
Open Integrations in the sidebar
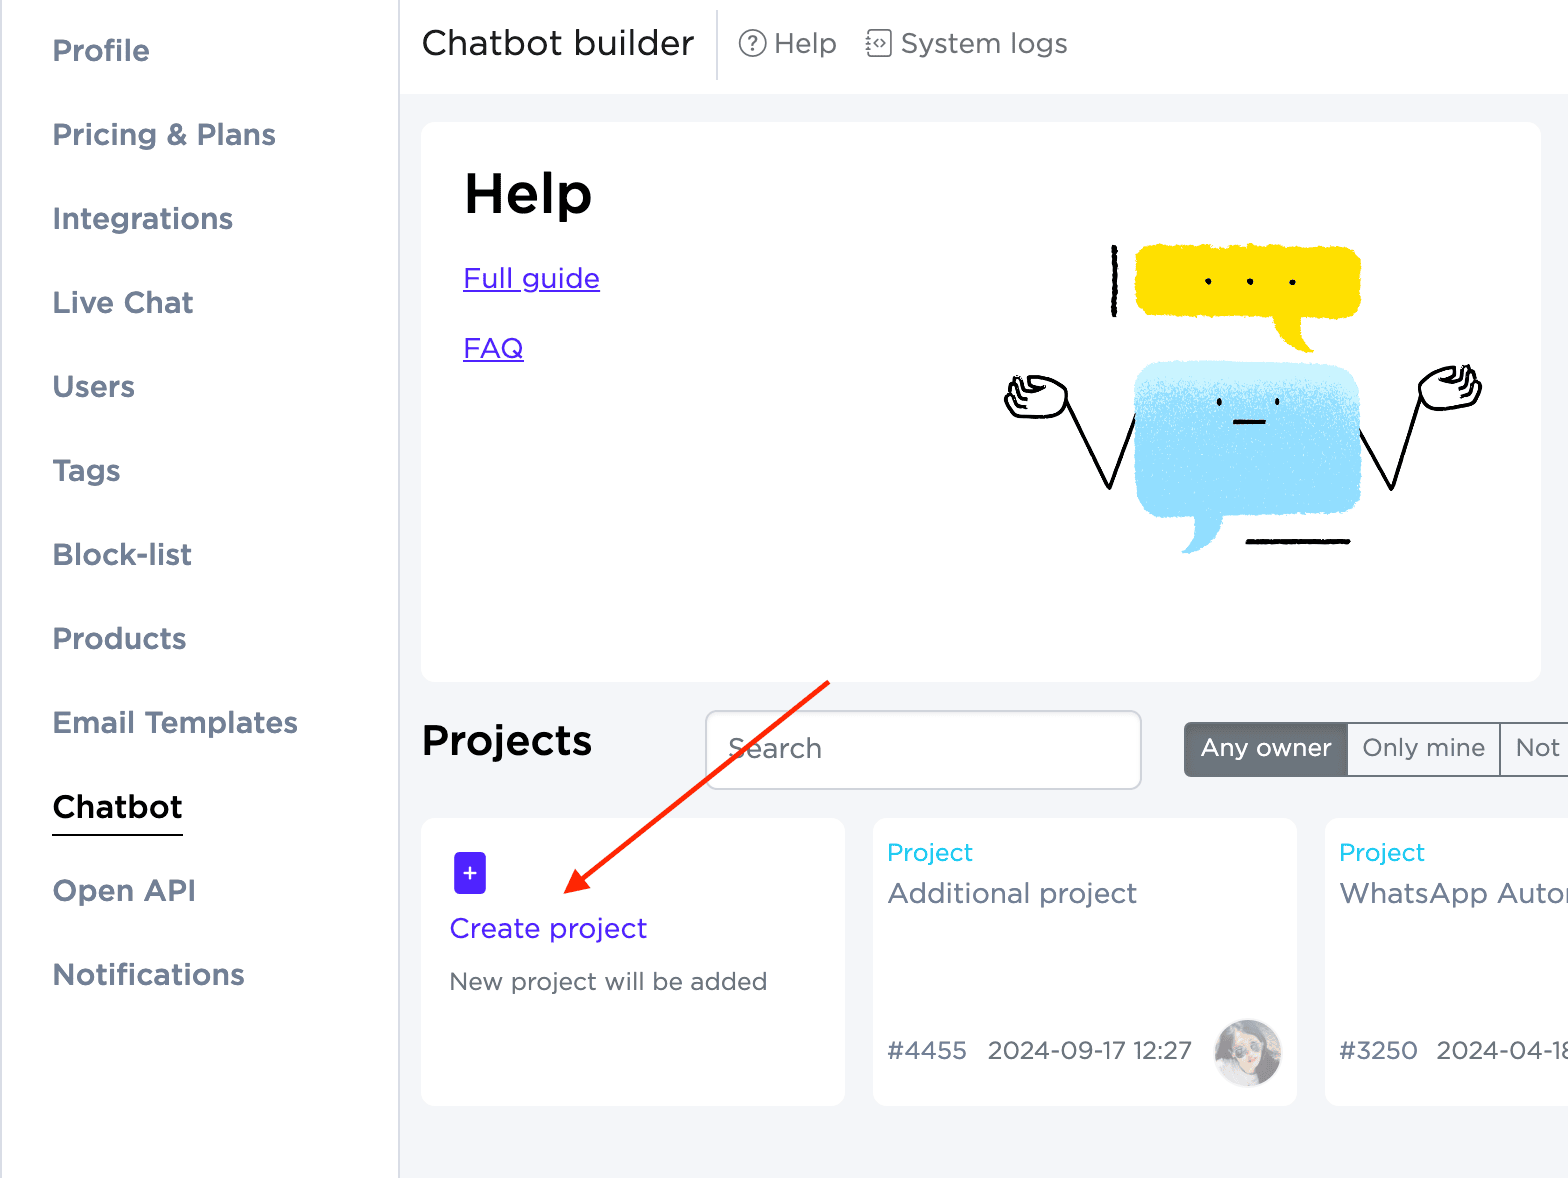(x=142, y=219)
